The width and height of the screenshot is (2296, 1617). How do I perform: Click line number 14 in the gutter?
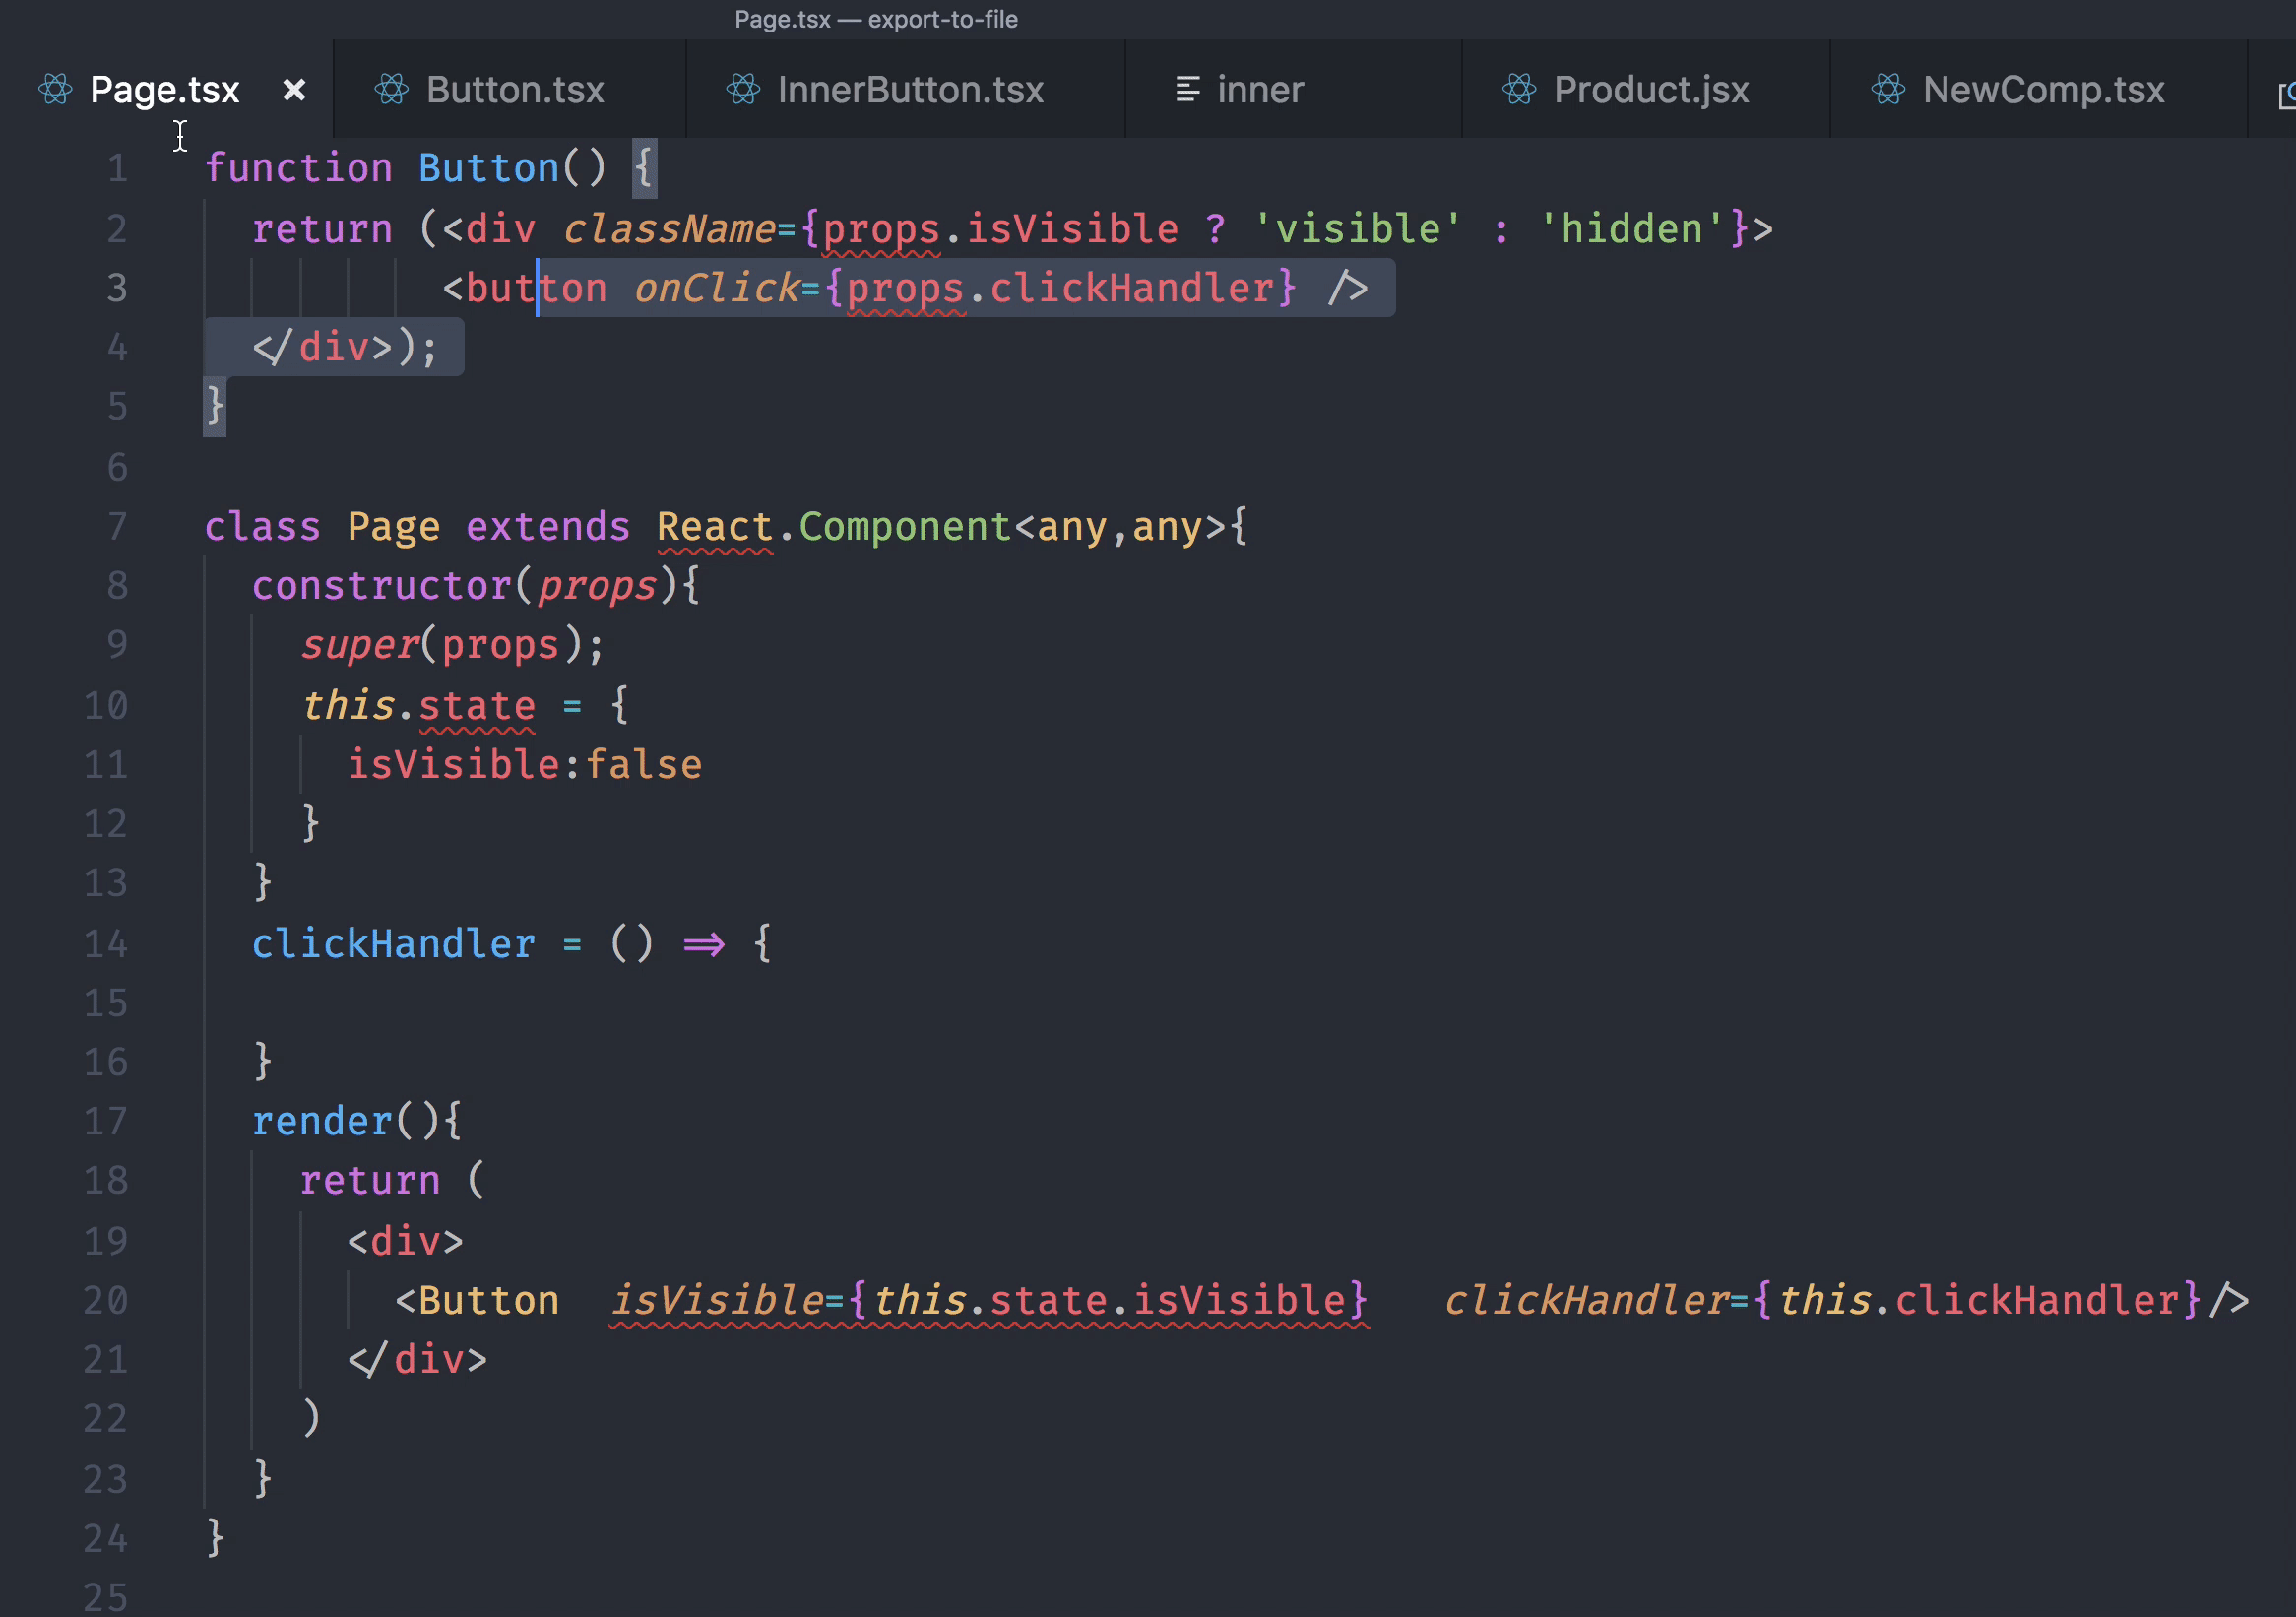pyautogui.click(x=106, y=944)
